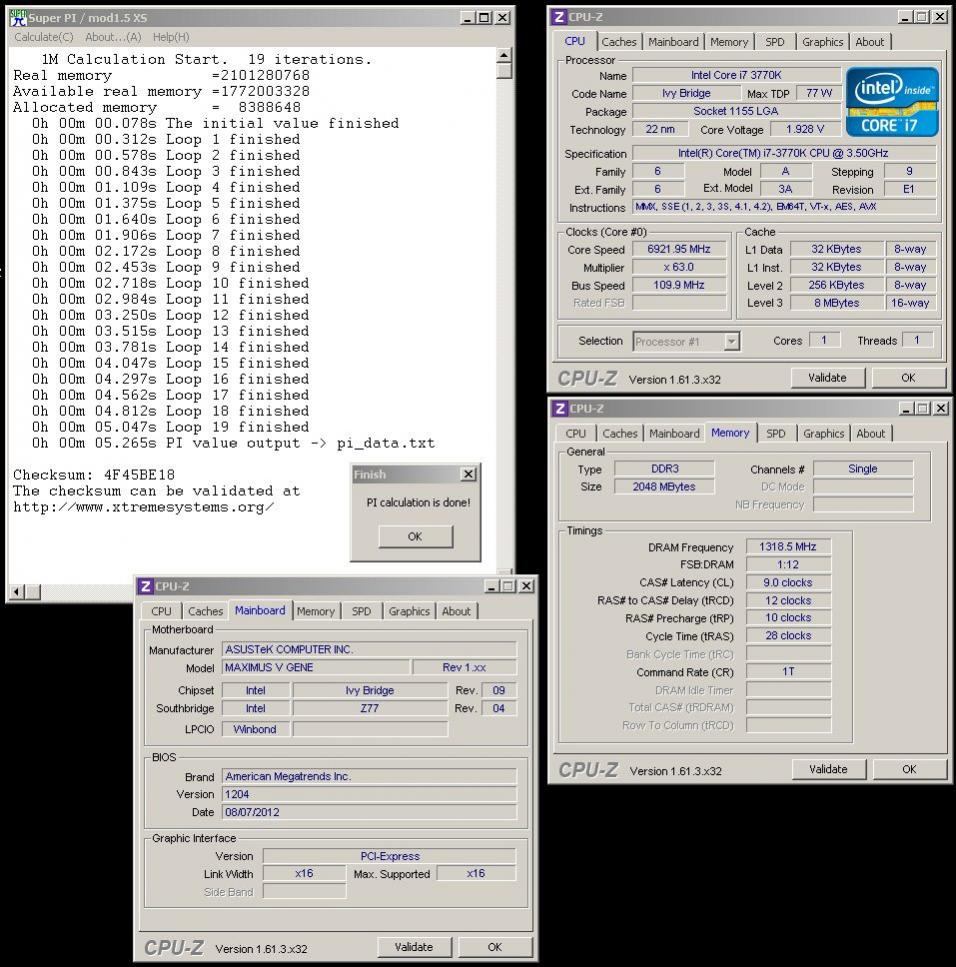Viewport: 956px width, 967px height.
Task: Click the Channels # Single value
Action: pyautogui.click(x=863, y=469)
